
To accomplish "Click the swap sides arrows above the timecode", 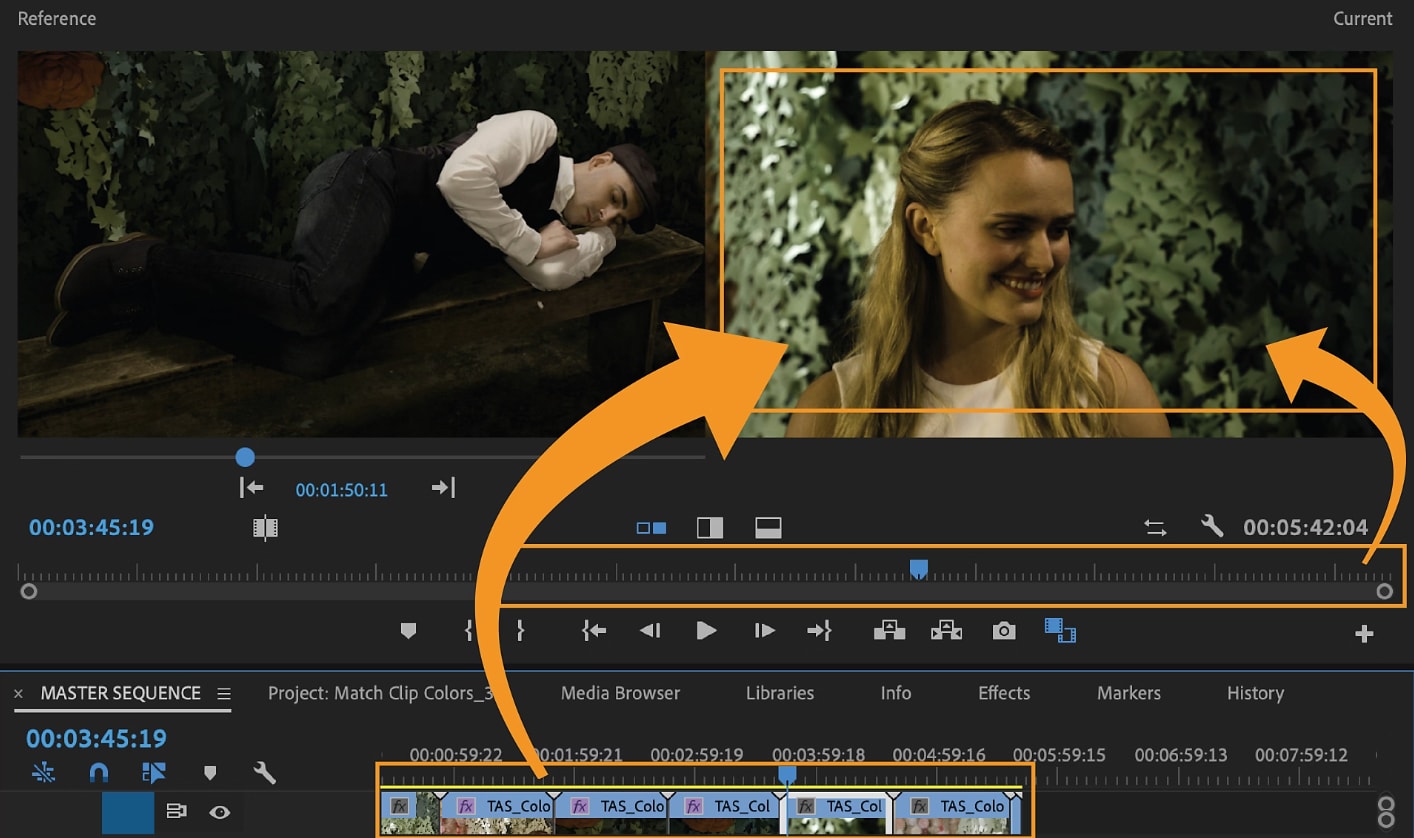I will pyautogui.click(x=1155, y=527).
